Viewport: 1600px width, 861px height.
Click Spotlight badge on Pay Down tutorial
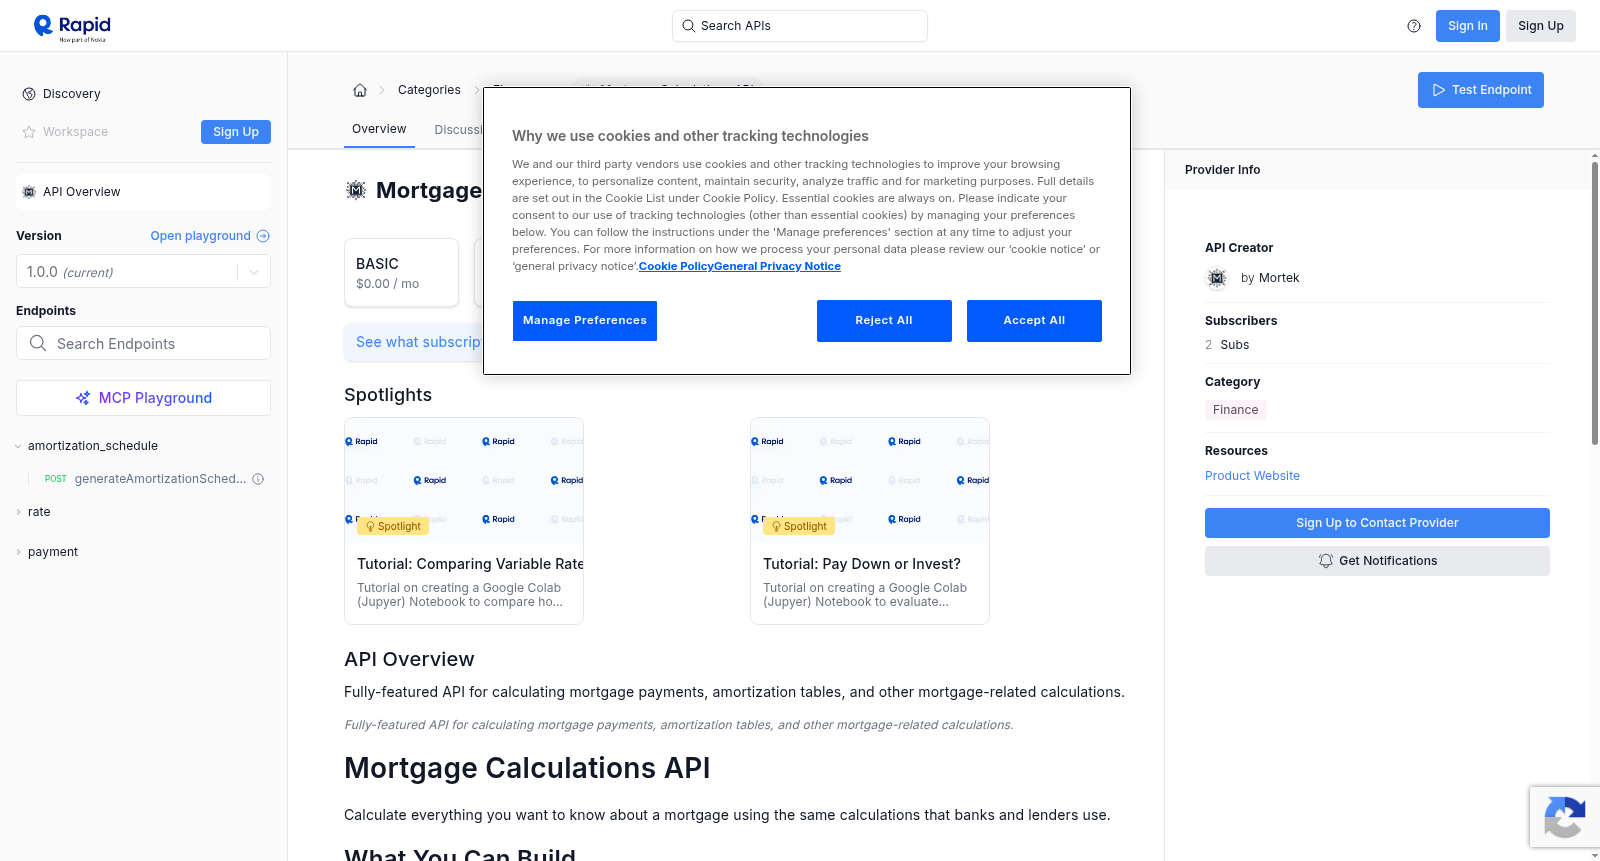[x=799, y=526]
